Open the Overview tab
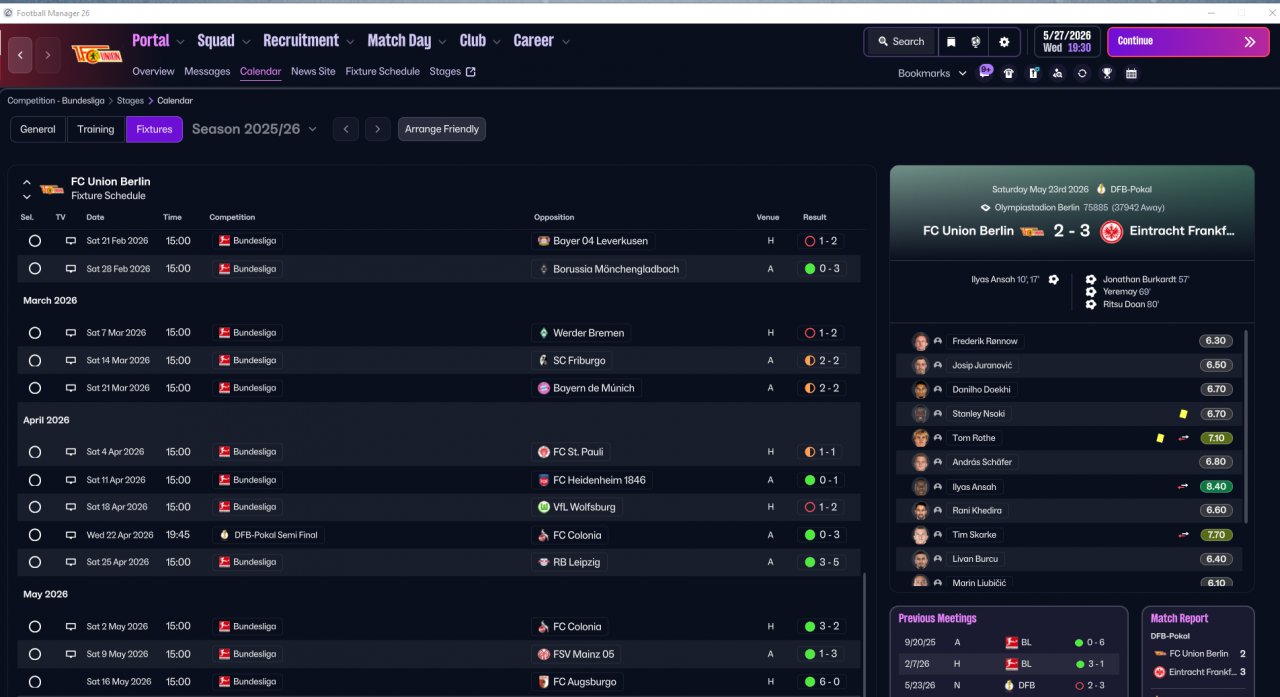The height and width of the screenshot is (697, 1280). (x=153, y=72)
